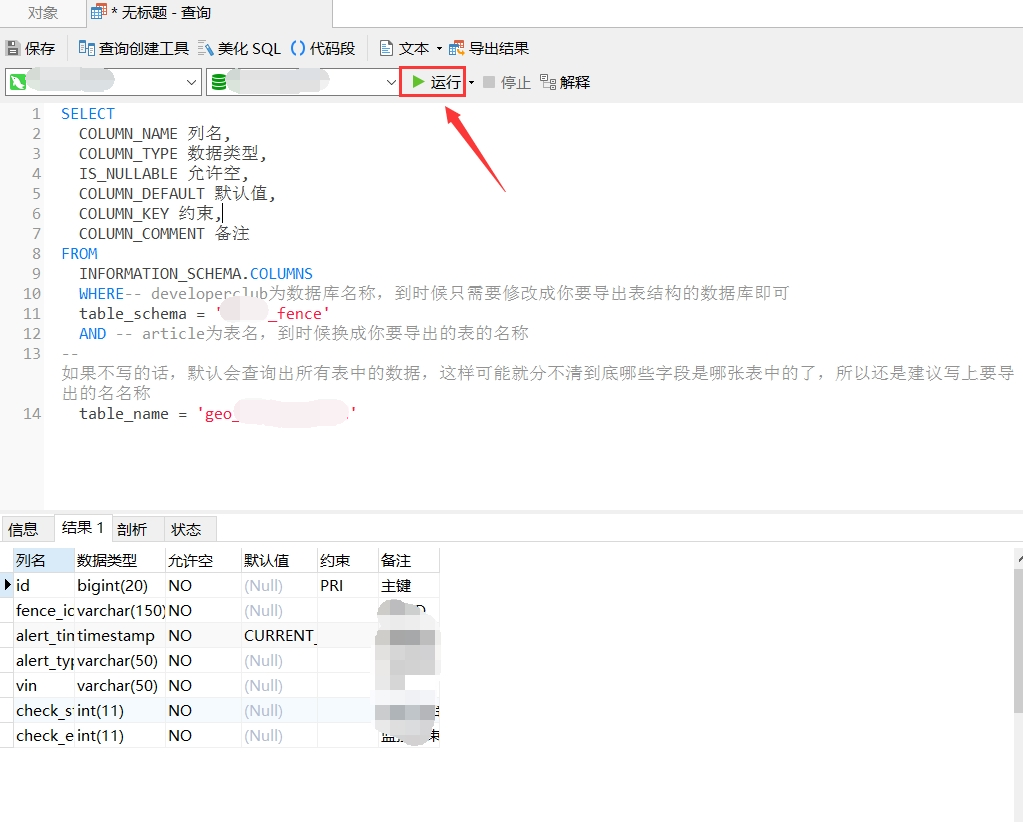Select the CURRENT_ default value cell
This screenshot has height=822, width=1023.
click(279, 635)
